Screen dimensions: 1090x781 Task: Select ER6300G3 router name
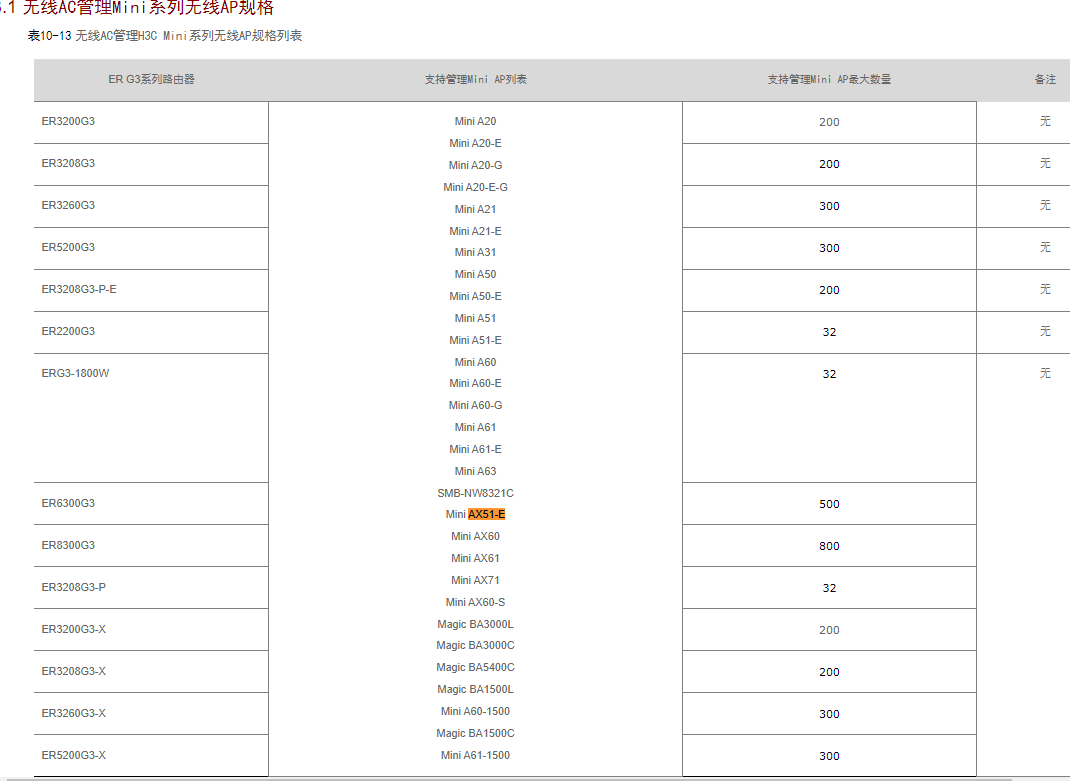point(68,504)
